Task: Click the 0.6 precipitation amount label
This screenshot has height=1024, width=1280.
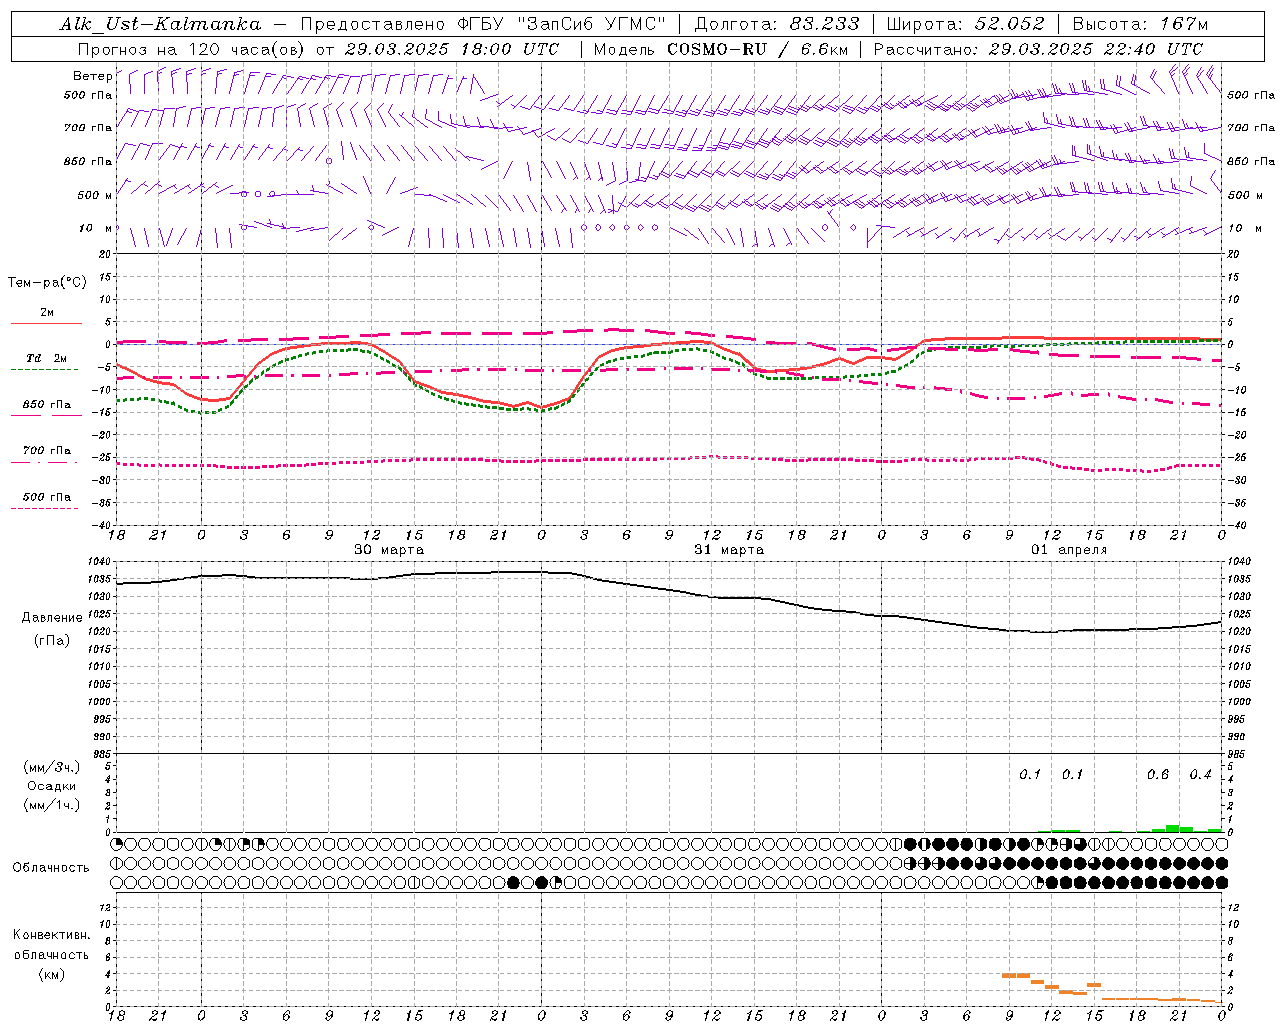Action: tap(1157, 775)
